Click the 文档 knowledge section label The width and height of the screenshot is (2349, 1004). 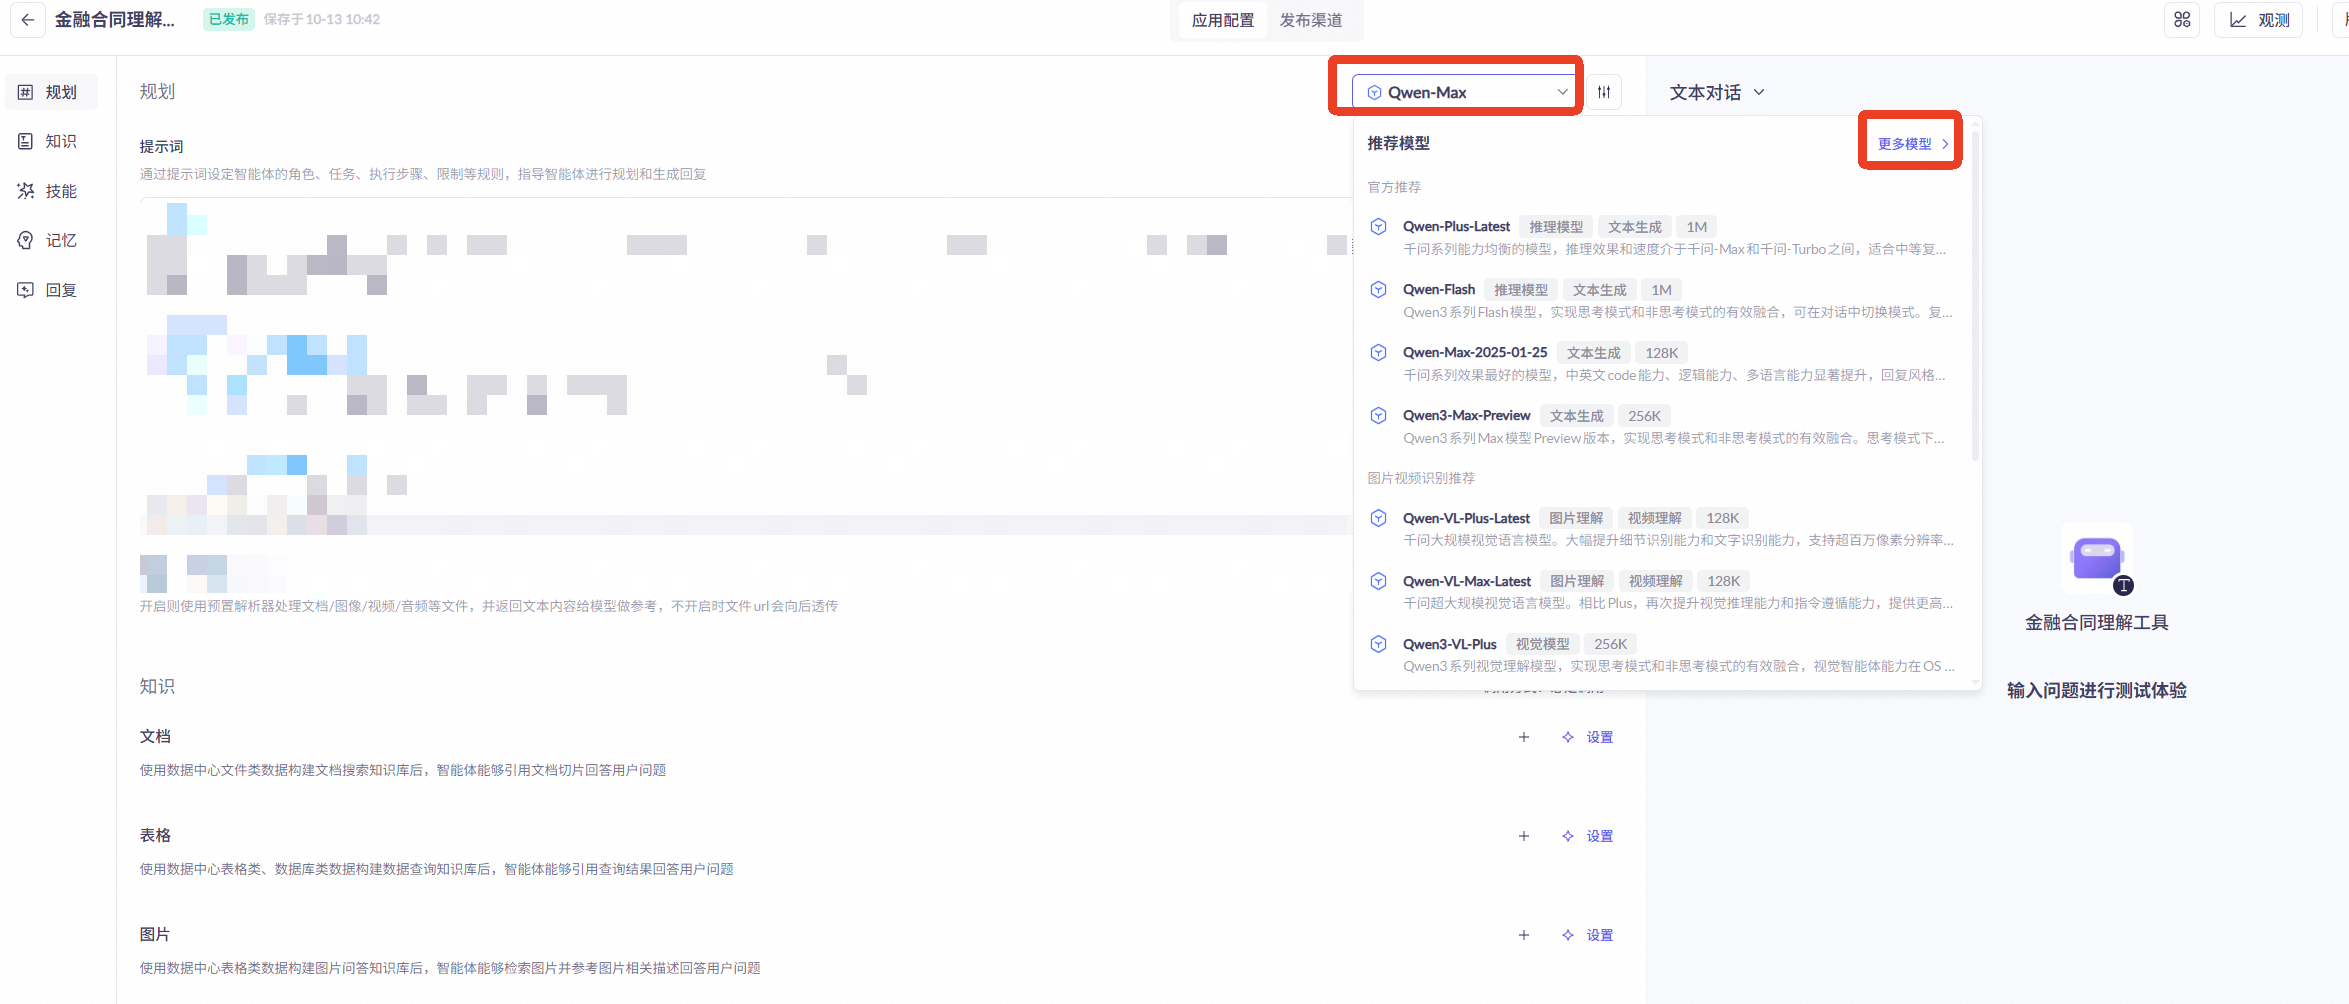click(155, 737)
